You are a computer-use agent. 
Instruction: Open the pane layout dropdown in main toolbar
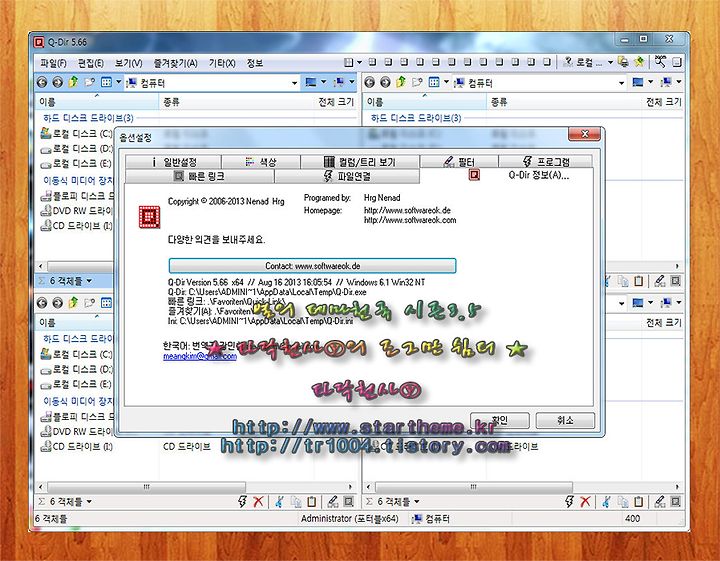click(x=360, y=62)
